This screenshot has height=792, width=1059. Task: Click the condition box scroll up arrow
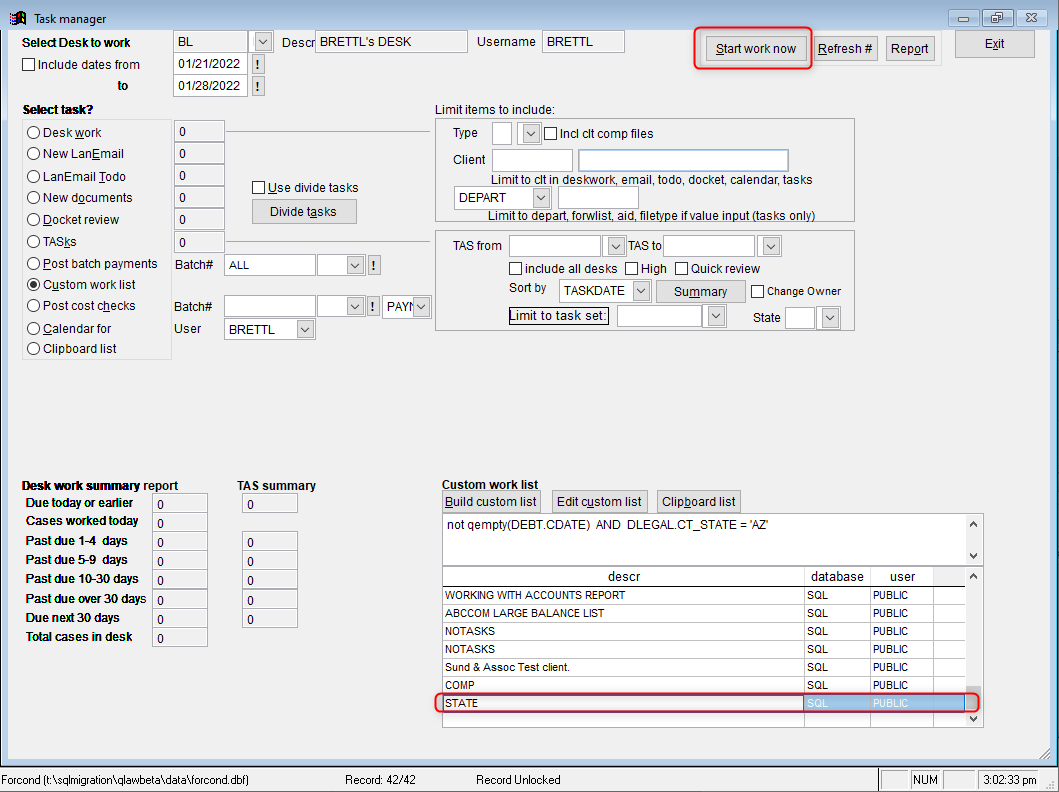(x=973, y=524)
